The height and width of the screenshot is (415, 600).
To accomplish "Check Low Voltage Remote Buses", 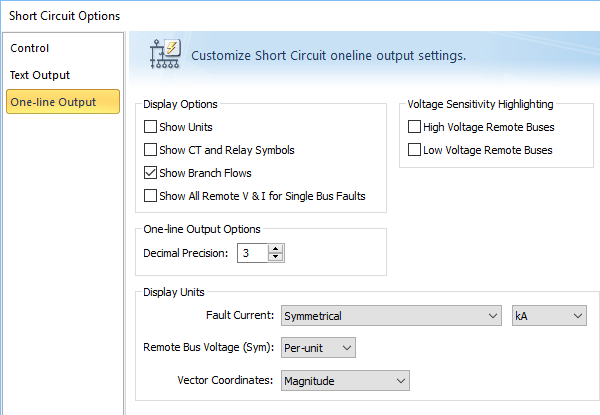I will coord(415,150).
